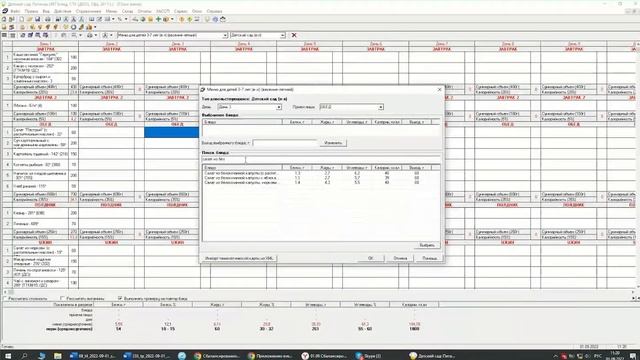Uncheck Выполнять проверку на повтор блюд
Image resolution: width=640 pixels, height=360 pixels.
pyautogui.click(x=120, y=298)
